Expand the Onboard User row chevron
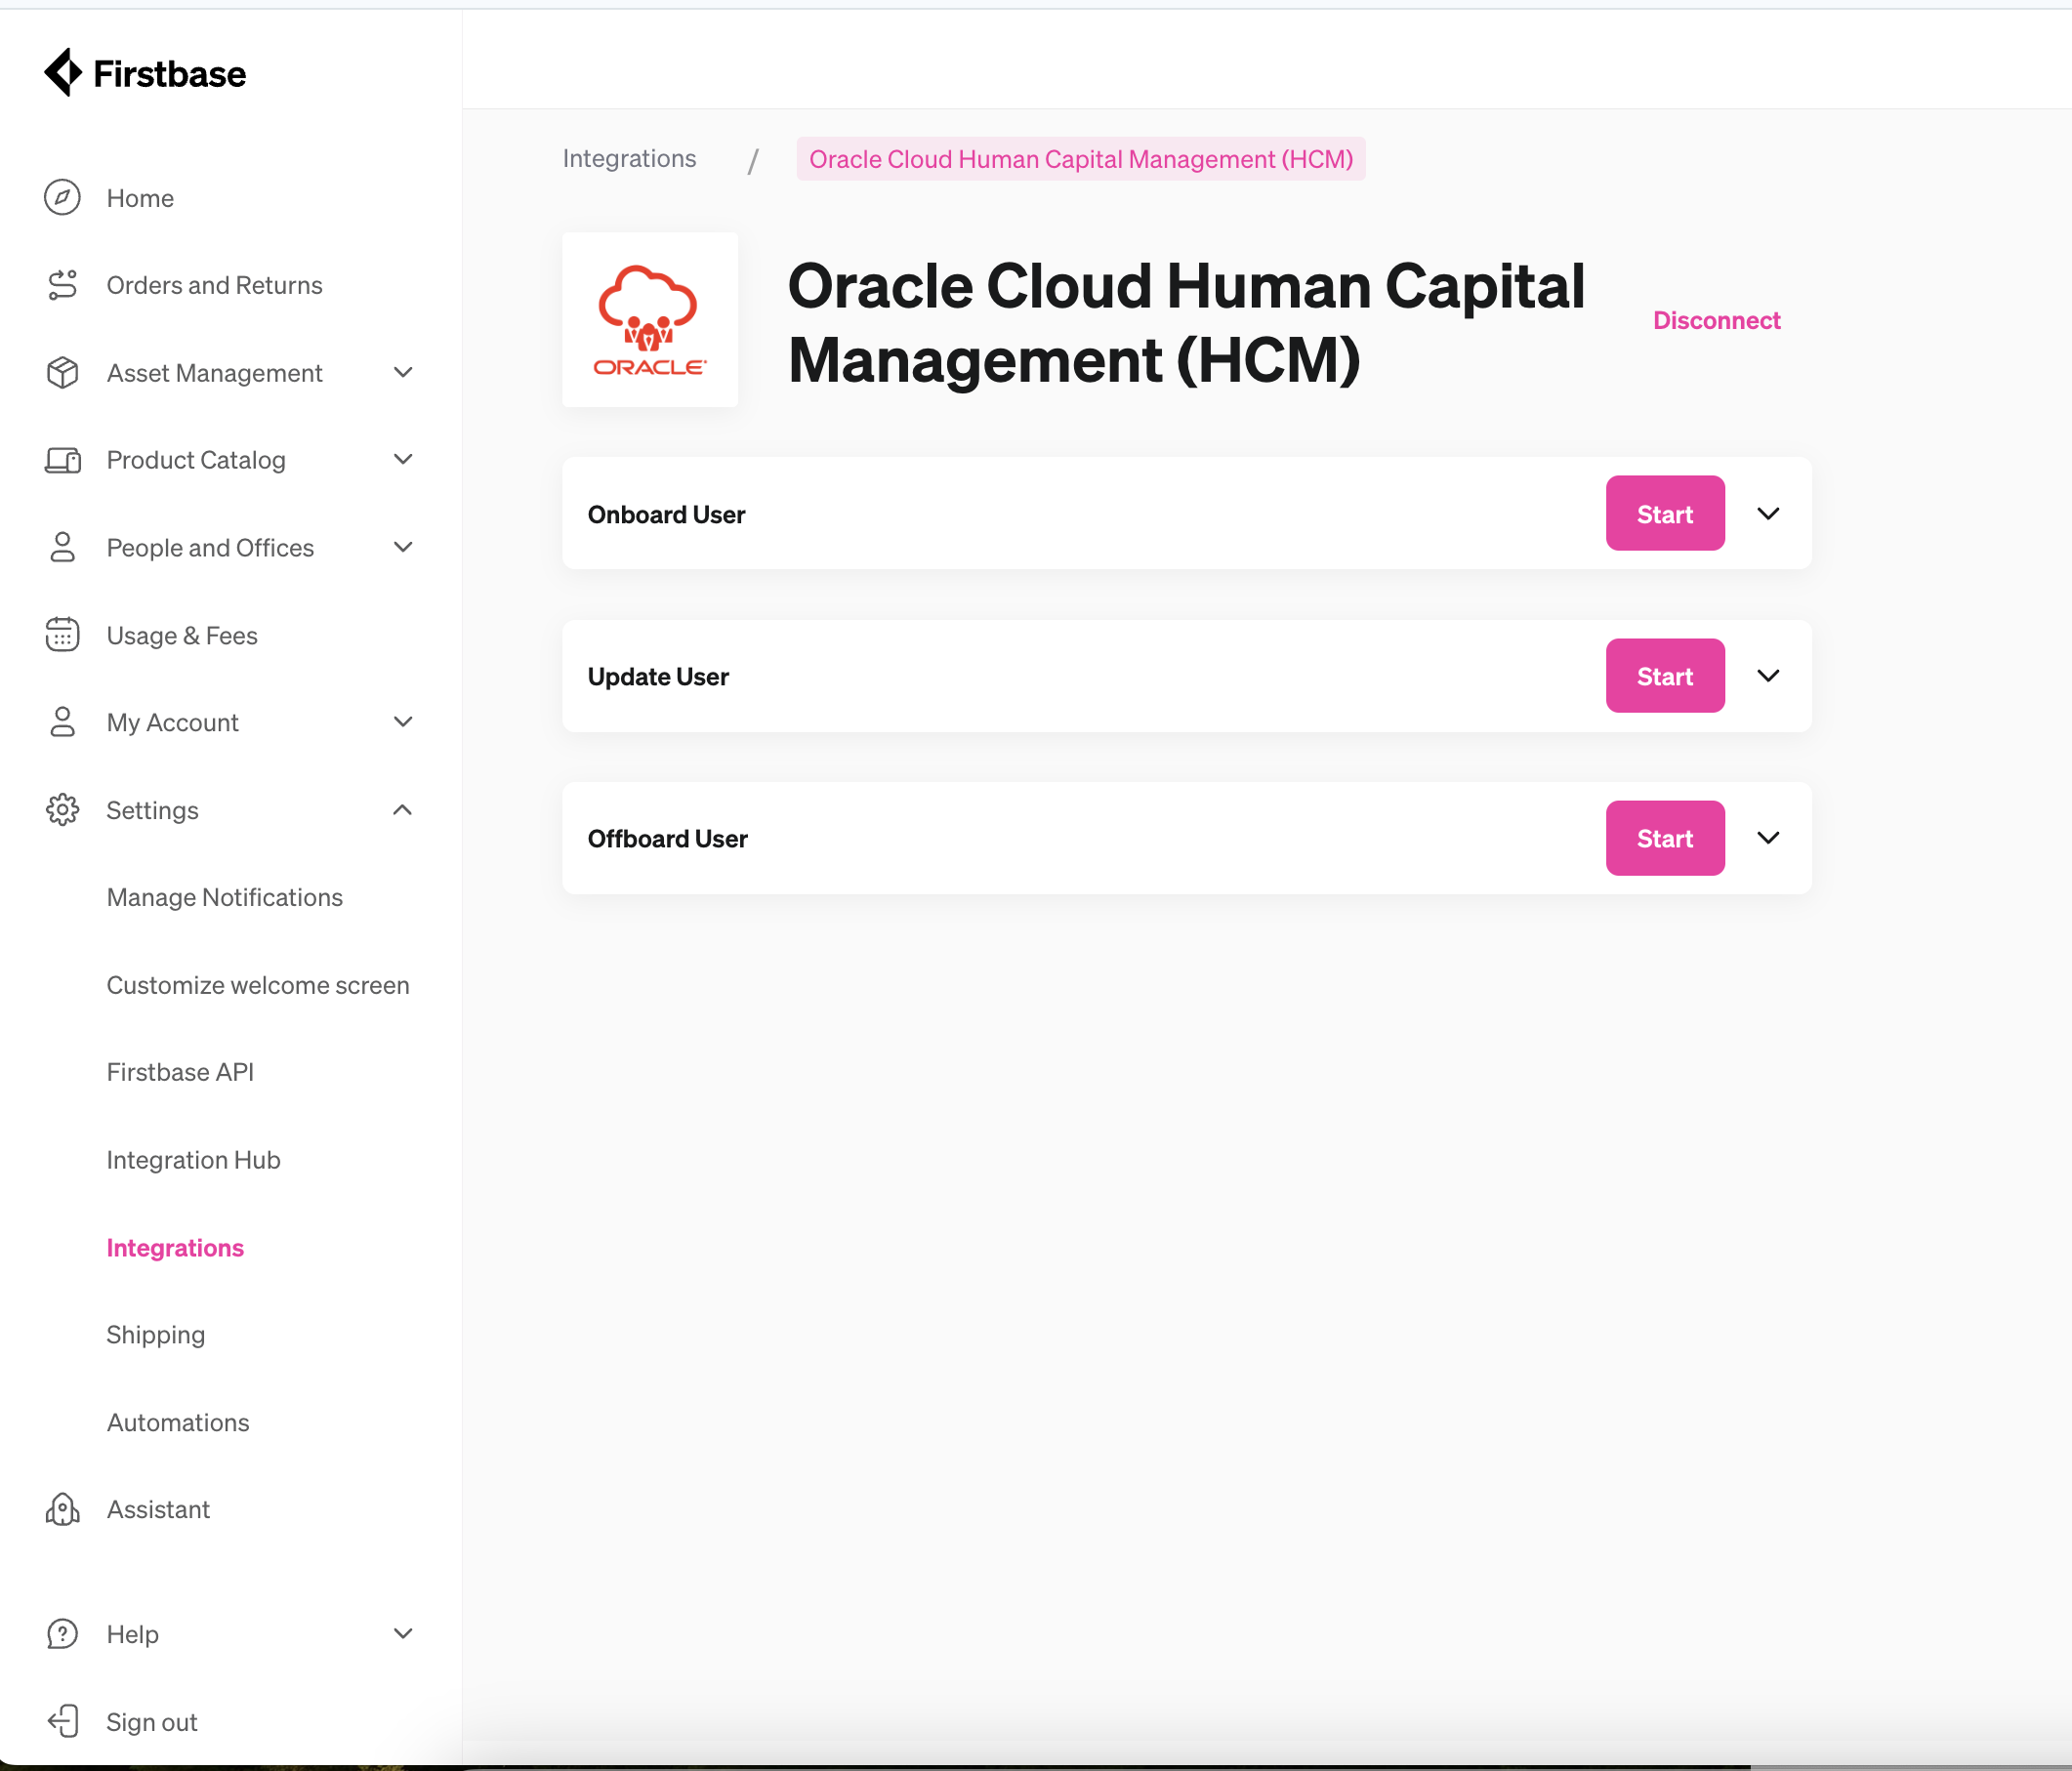 pyautogui.click(x=1768, y=514)
